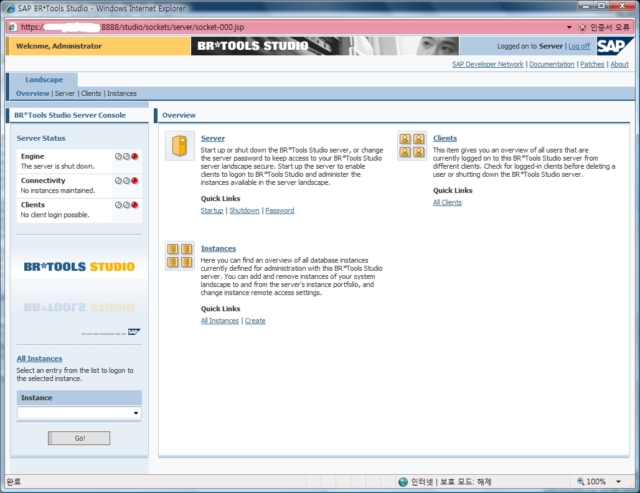The height and width of the screenshot is (493, 640).
Task: Click the Clients four-user icon
Action: pyautogui.click(x=411, y=146)
